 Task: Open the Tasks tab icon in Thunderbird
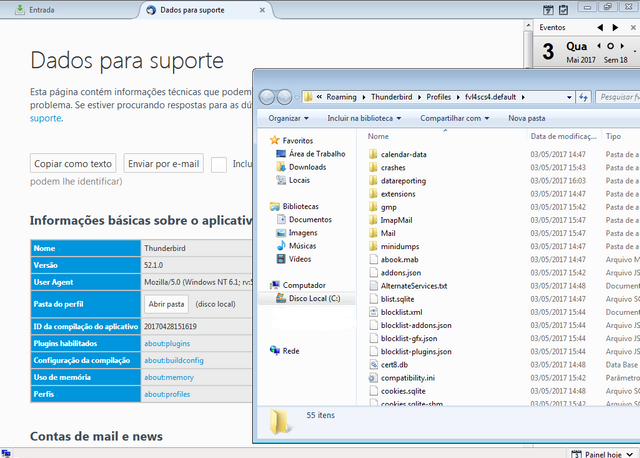pos(563,10)
